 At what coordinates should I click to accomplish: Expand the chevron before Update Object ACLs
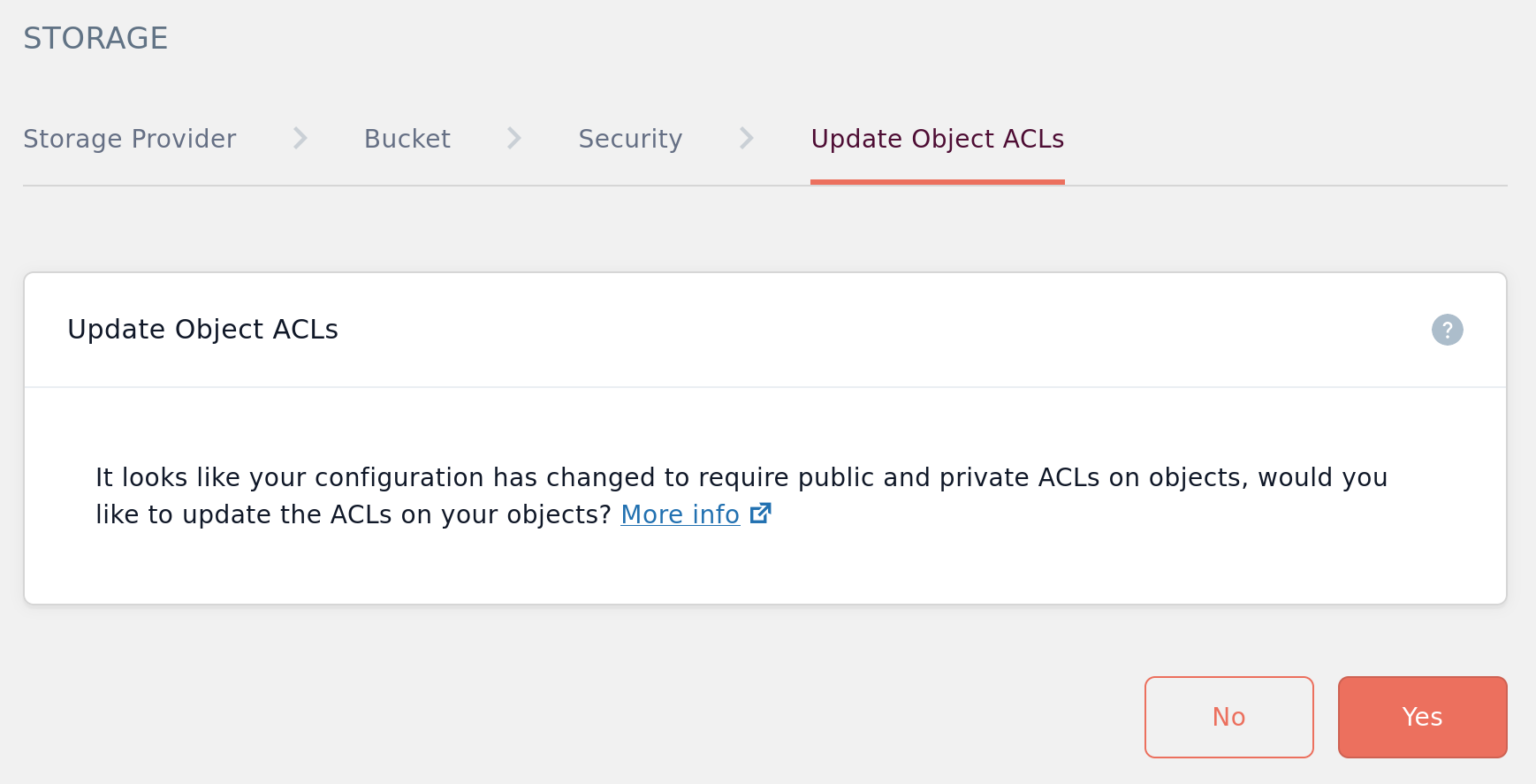coord(746,138)
